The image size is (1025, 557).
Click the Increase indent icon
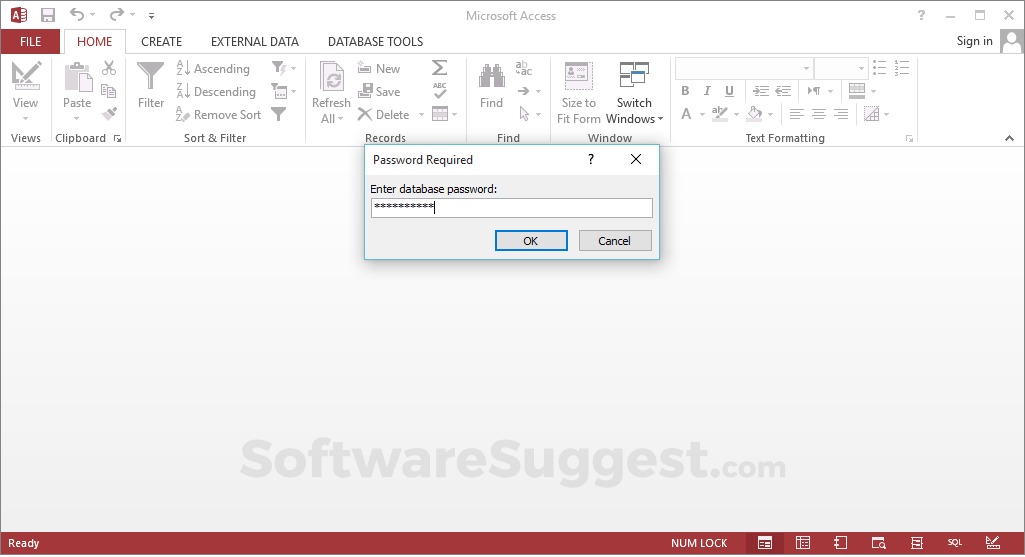click(760, 91)
